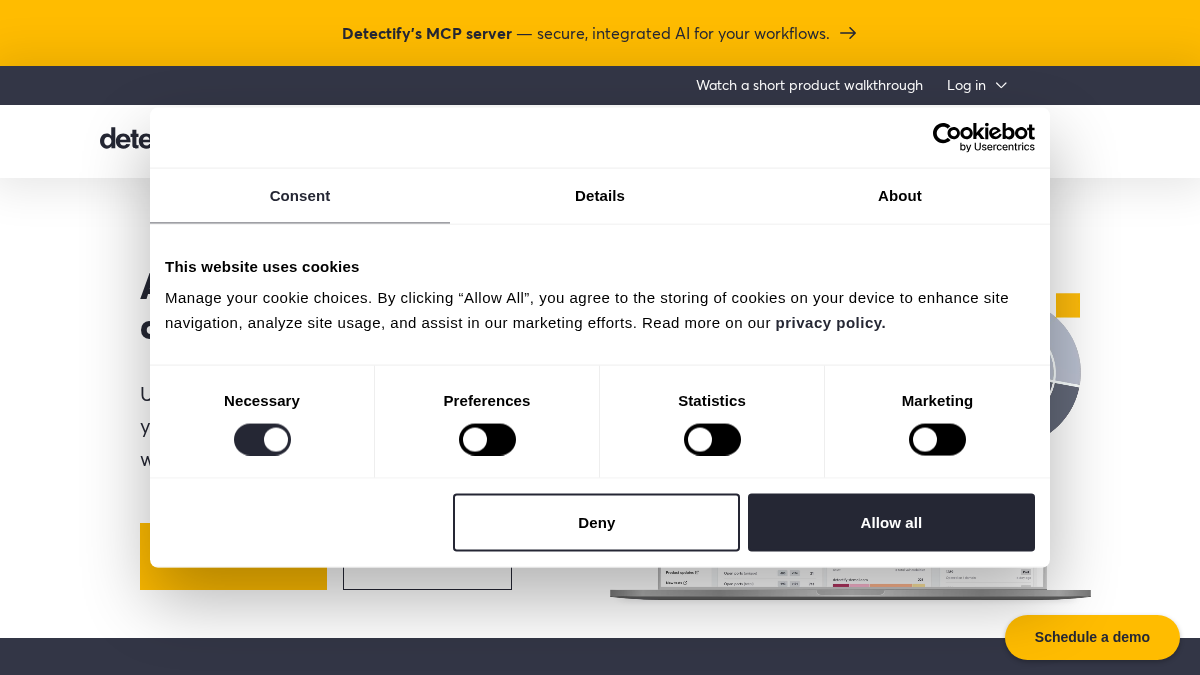Click the Detectify logo
This screenshot has height=675, width=1200.
125,138
